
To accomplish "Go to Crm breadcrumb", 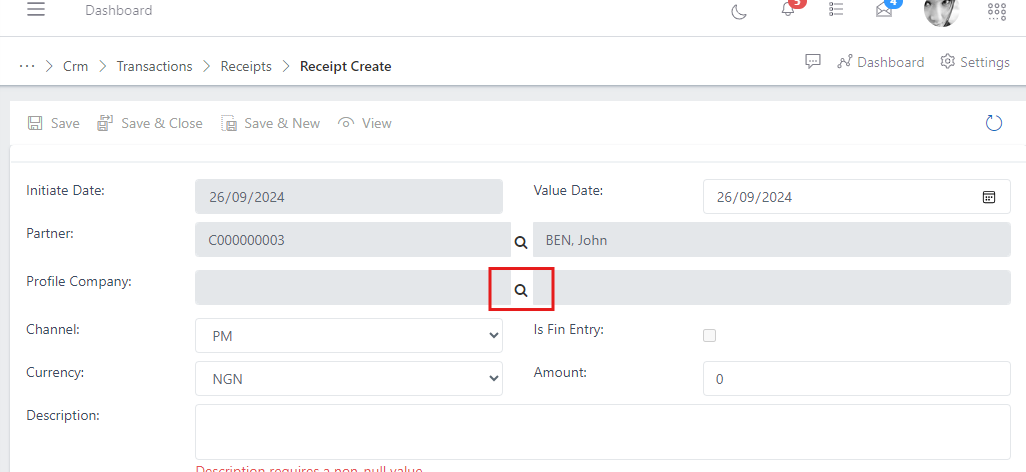I will pyautogui.click(x=75, y=66).
